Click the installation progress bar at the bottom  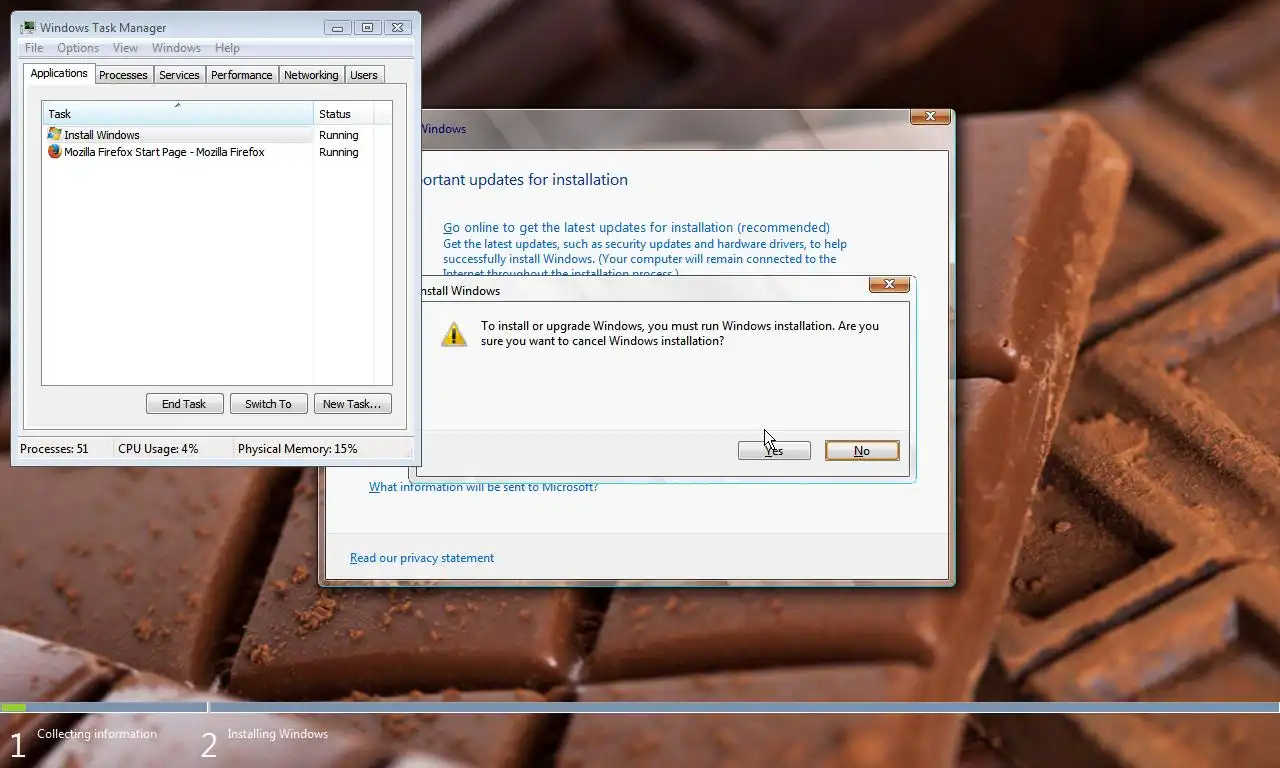pos(640,707)
